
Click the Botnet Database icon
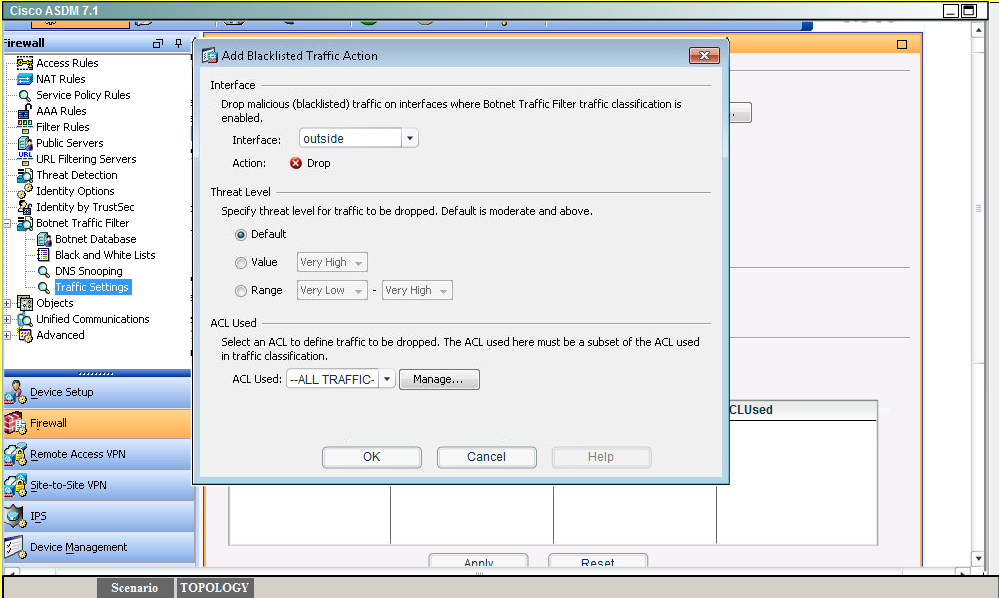(44, 239)
